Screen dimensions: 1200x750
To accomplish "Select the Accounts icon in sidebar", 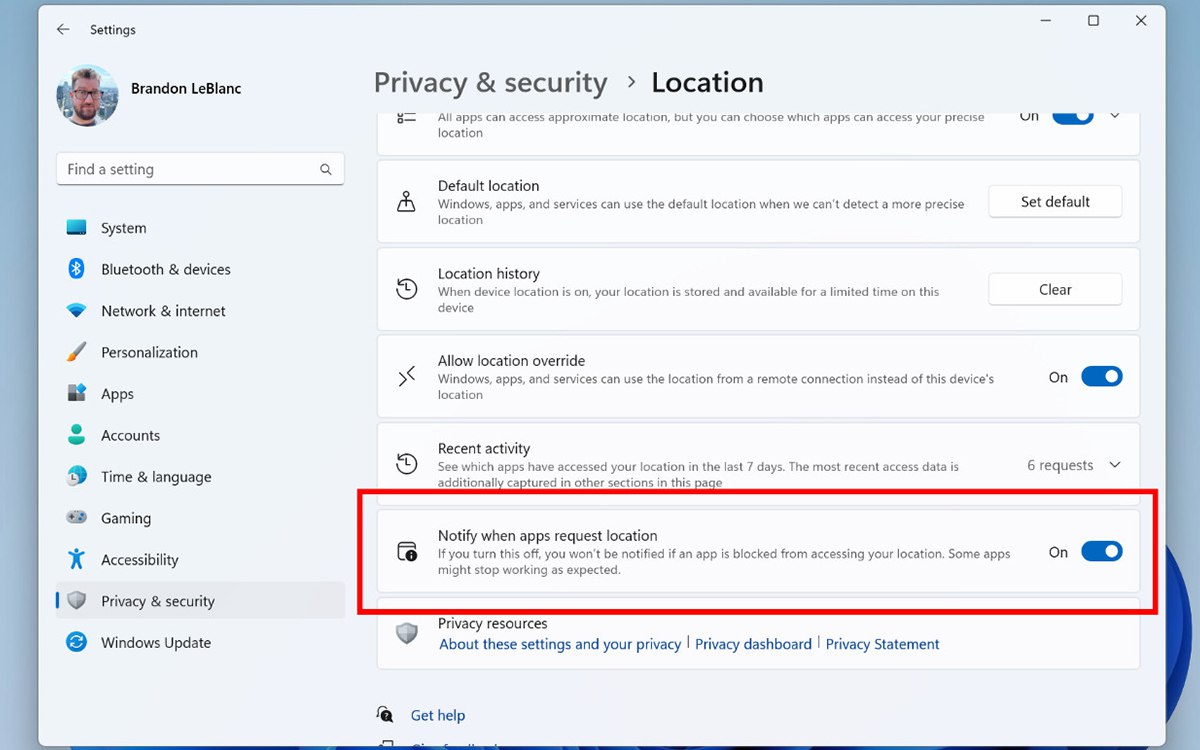I will point(76,435).
